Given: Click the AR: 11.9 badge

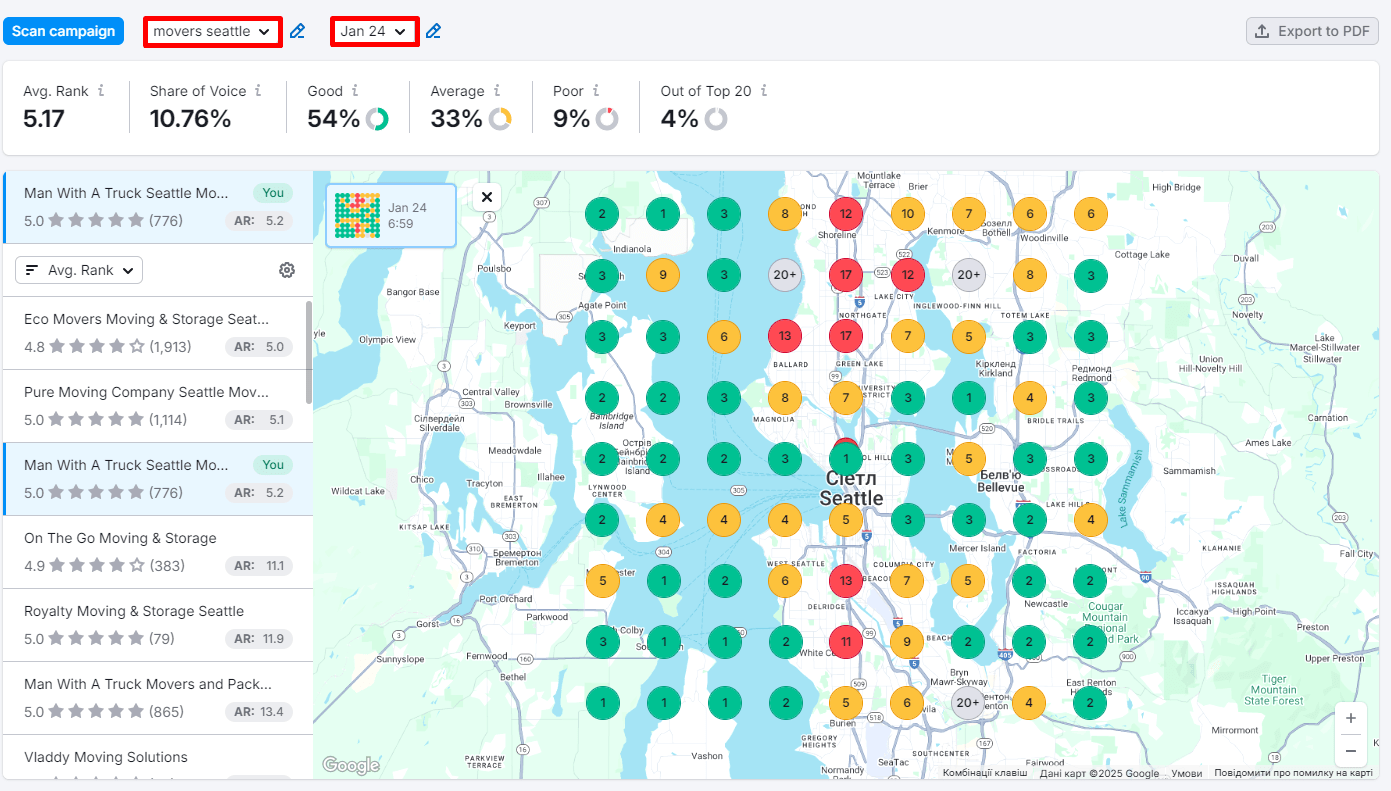Looking at the screenshot, I should pos(259,639).
